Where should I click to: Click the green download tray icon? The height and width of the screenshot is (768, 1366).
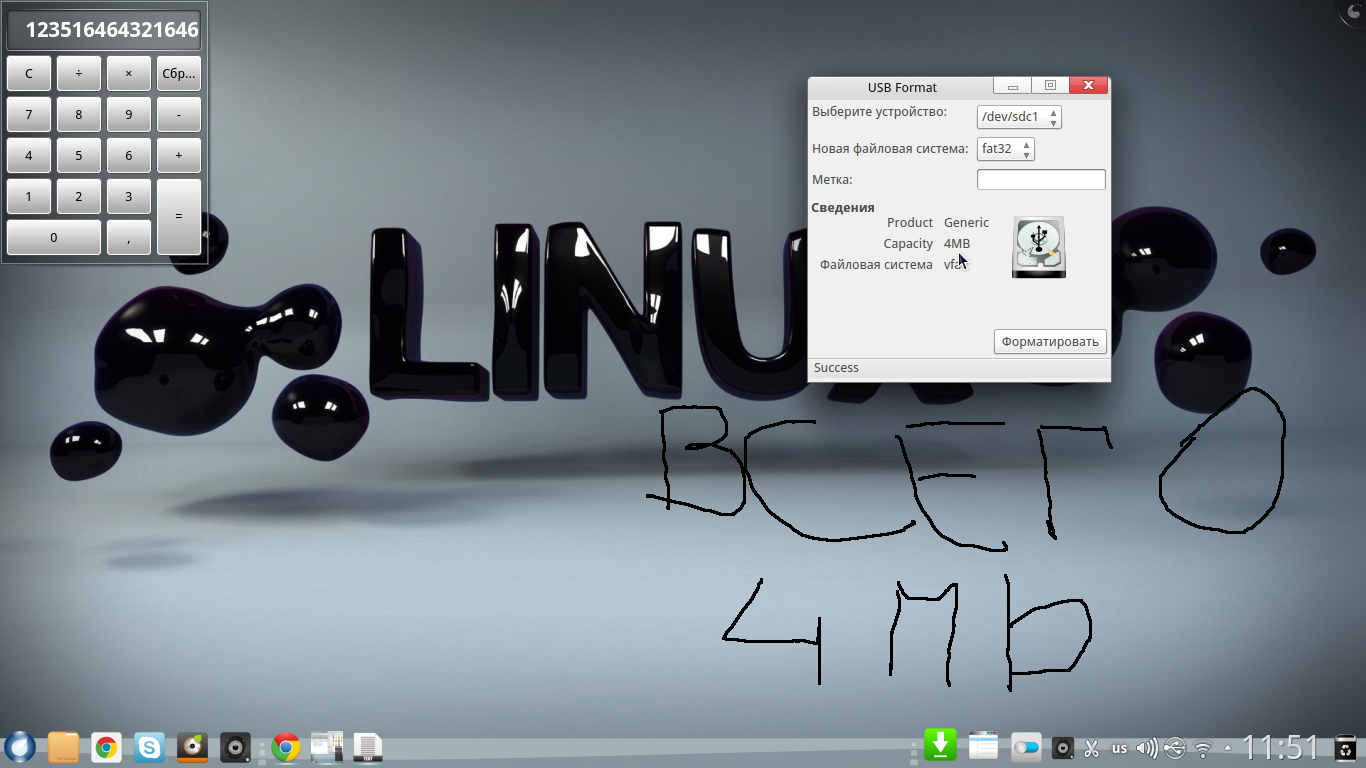tap(940, 746)
